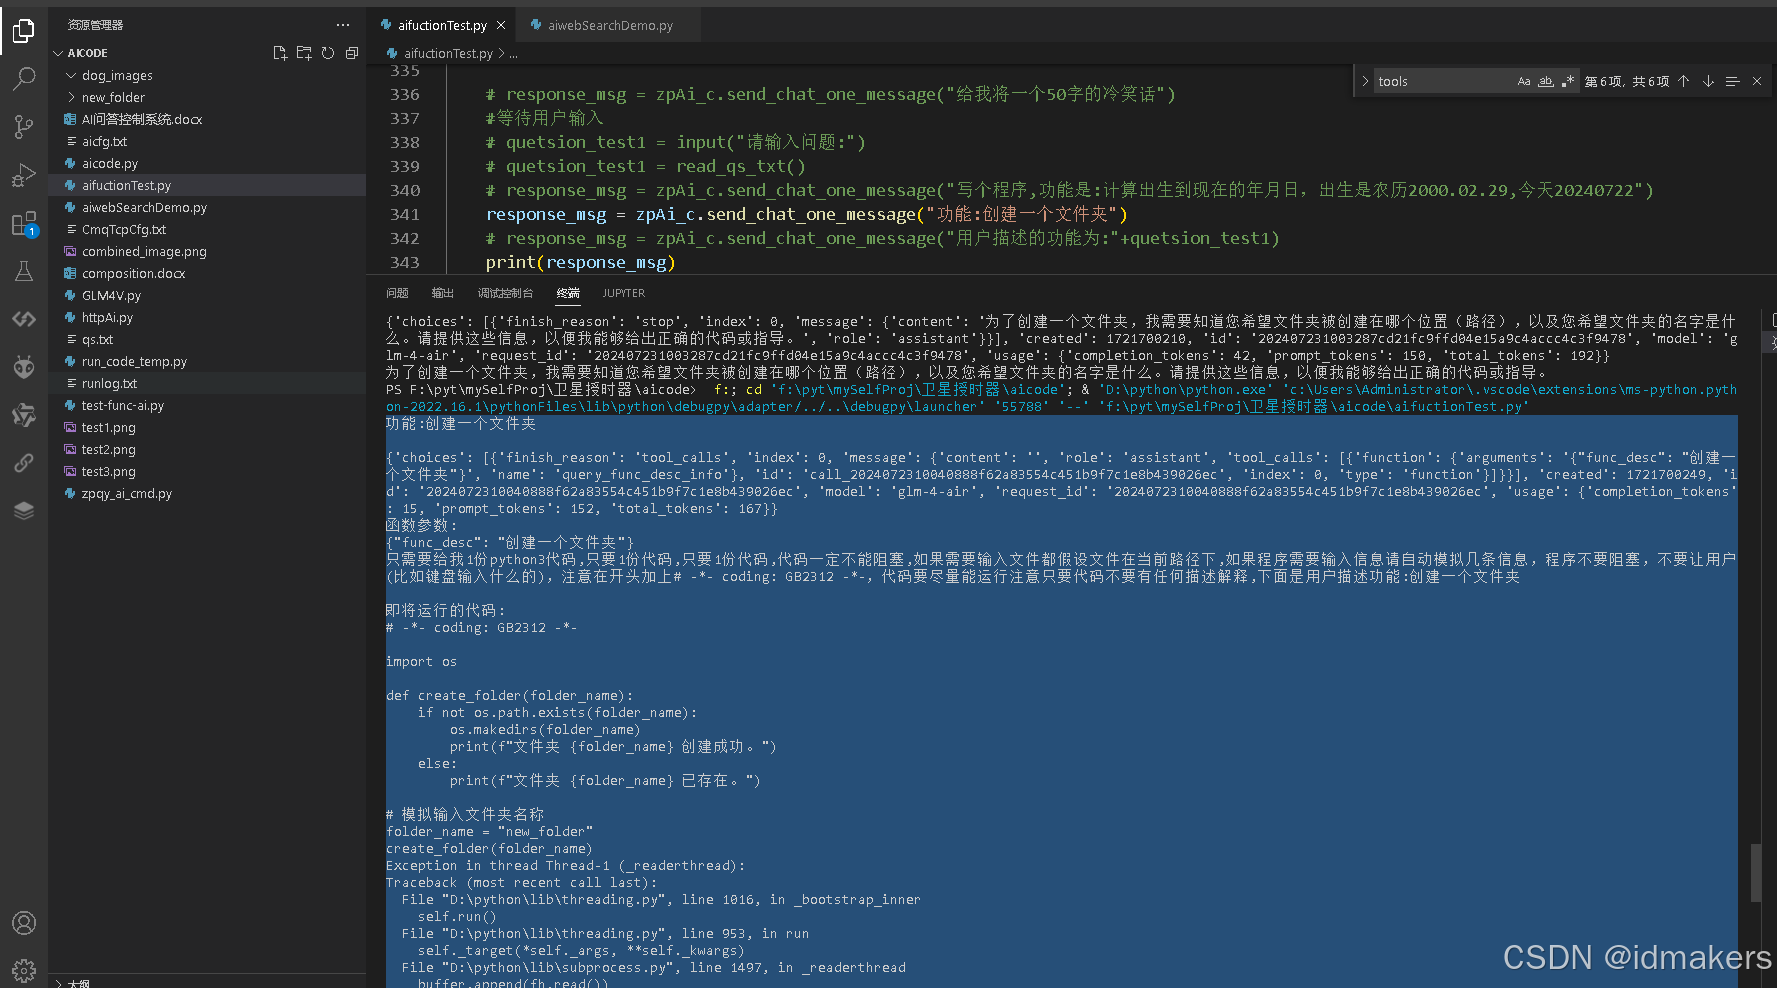Open GLM4V.py in explorer
Screen dimensions: 1777x988
point(111,295)
